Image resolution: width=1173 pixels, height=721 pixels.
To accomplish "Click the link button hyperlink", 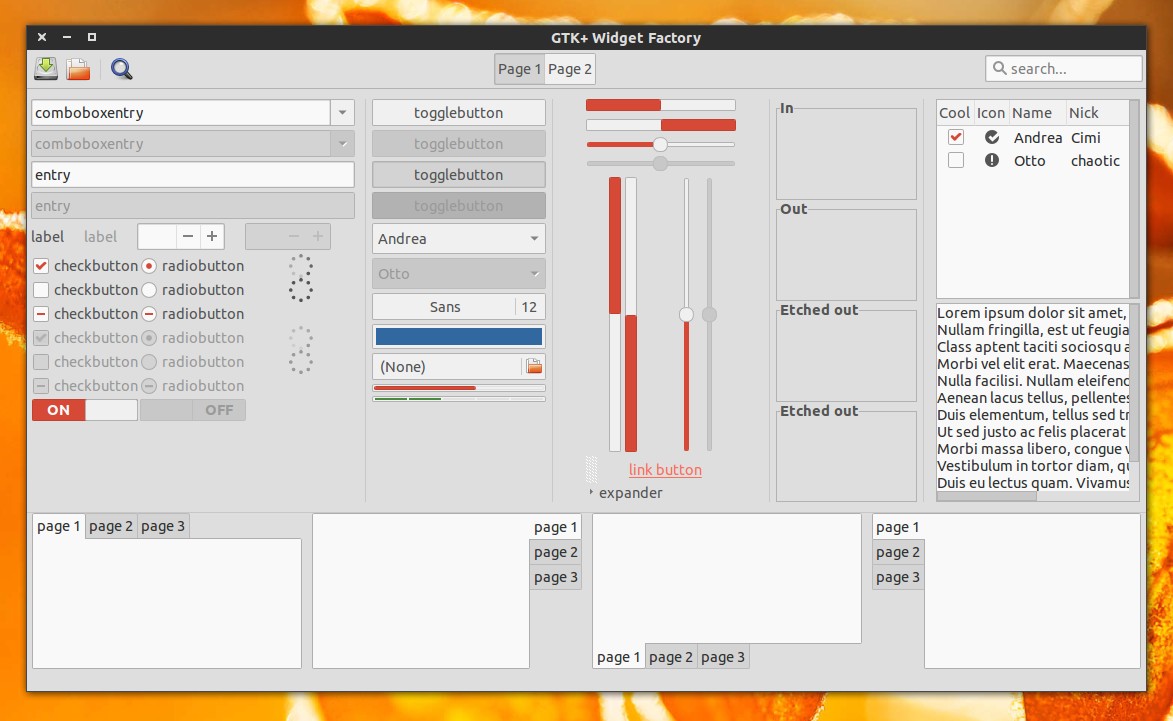I will (x=665, y=470).
